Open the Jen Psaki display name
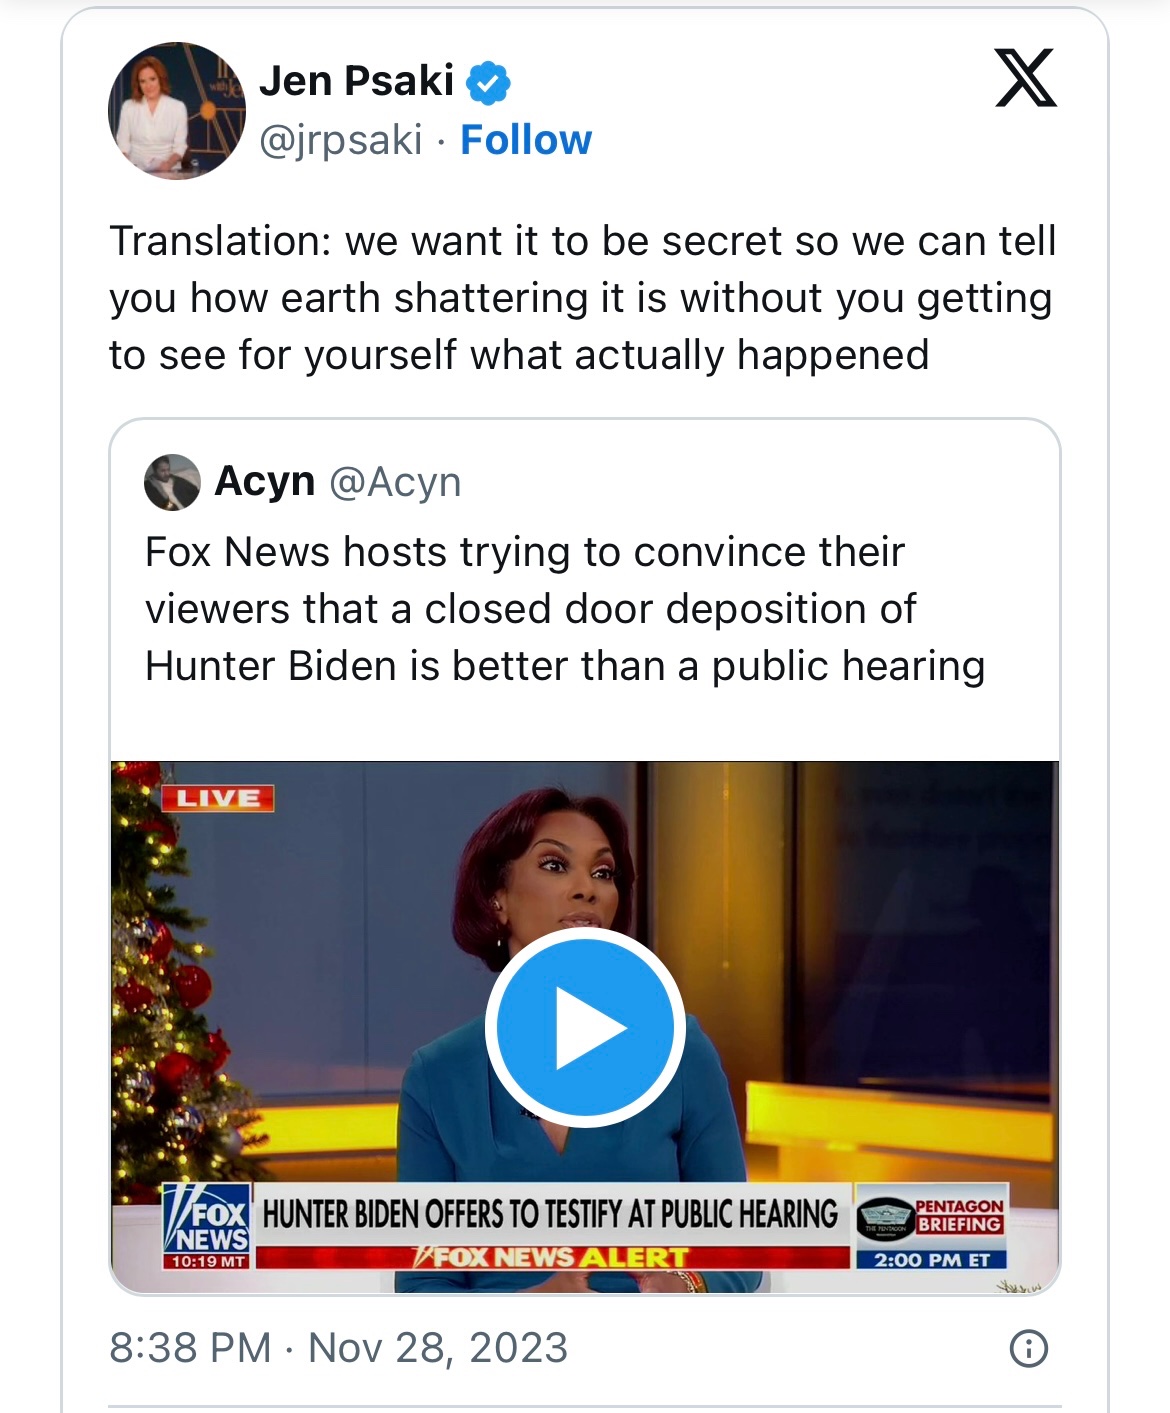 point(356,81)
